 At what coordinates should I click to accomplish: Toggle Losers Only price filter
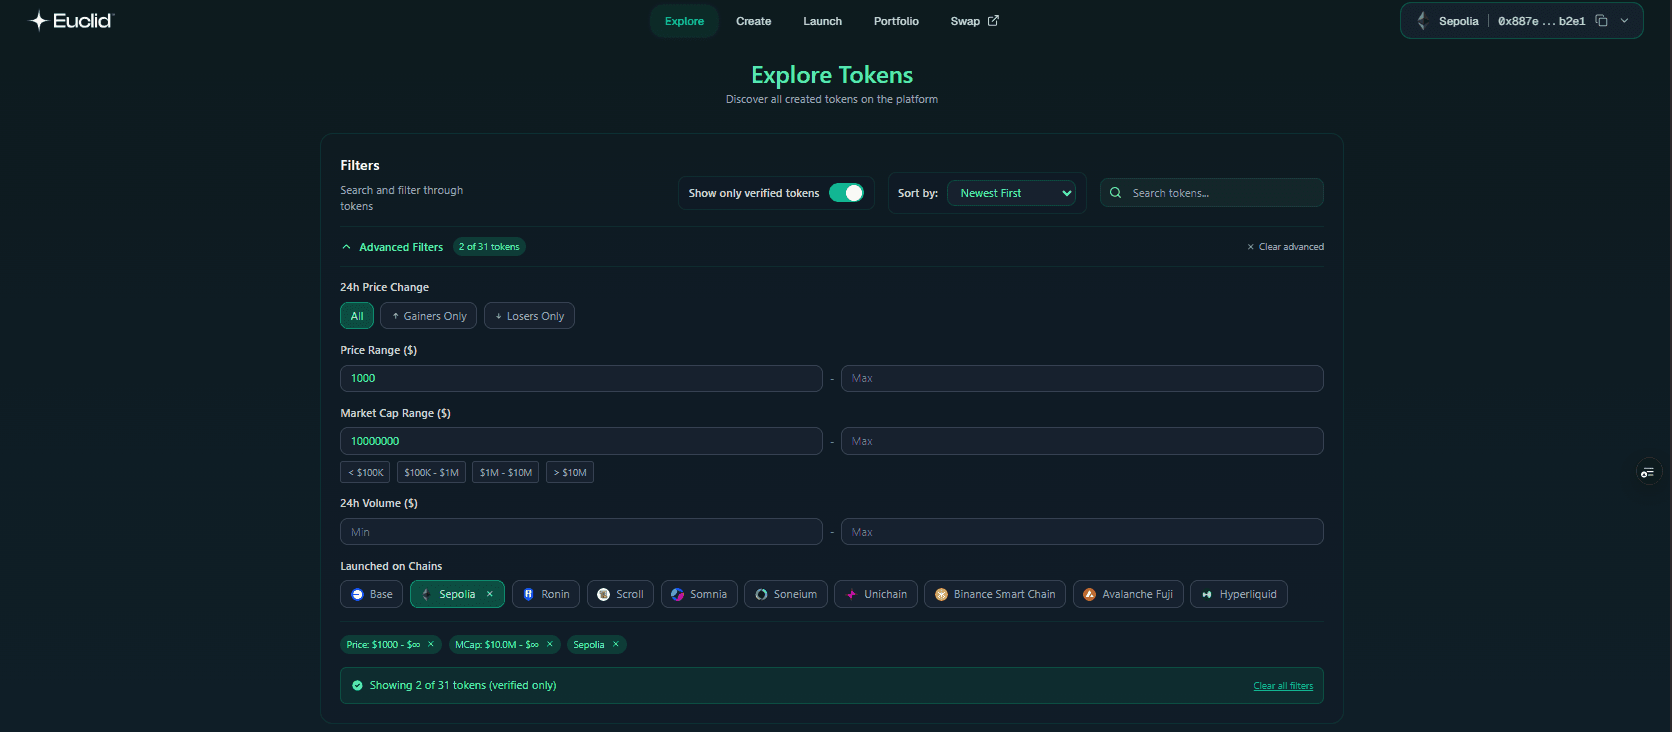point(529,316)
